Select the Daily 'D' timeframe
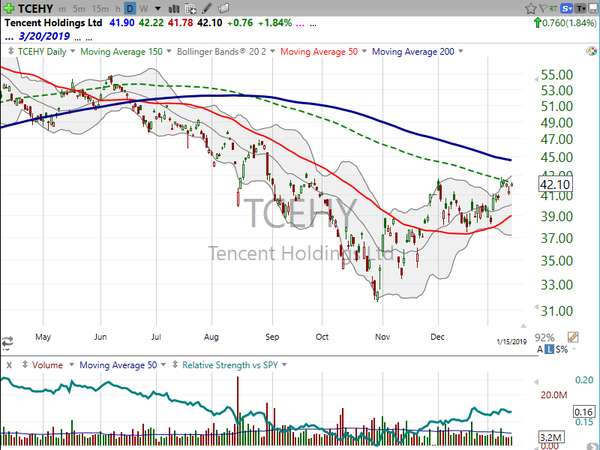This screenshot has width=600, height=450. [130, 8]
